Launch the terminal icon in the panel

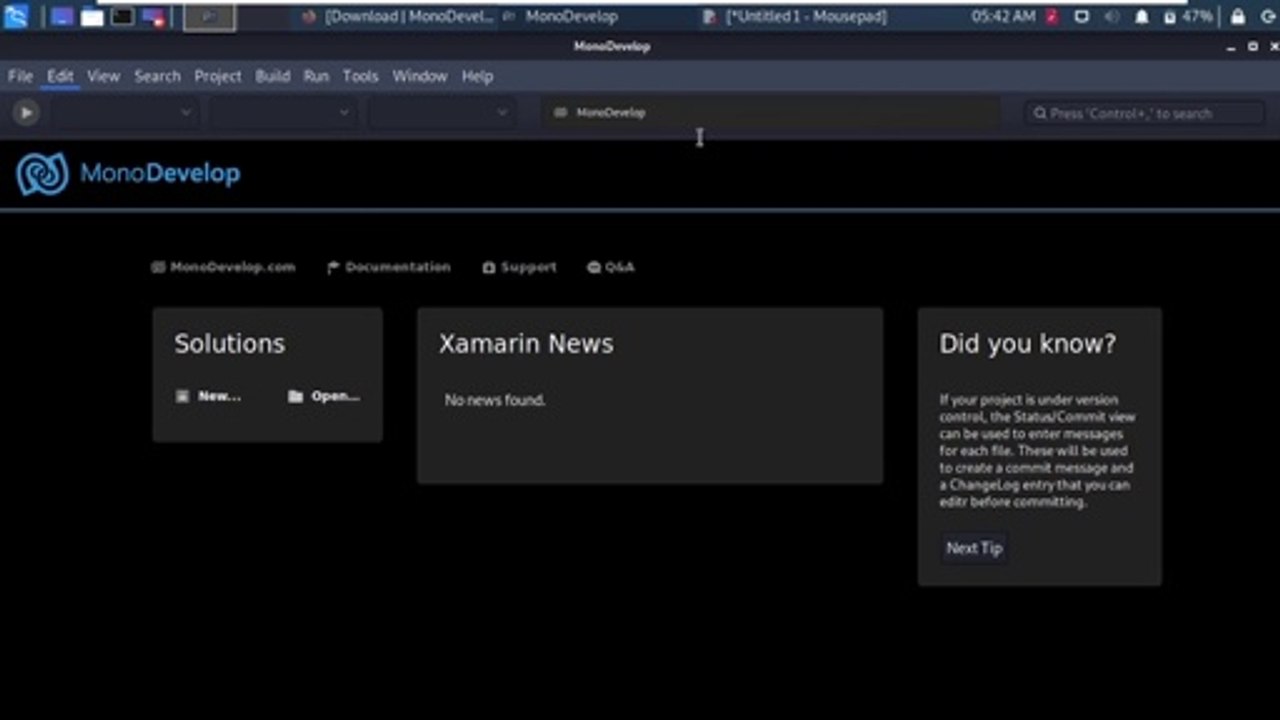click(x=122, y=16)
